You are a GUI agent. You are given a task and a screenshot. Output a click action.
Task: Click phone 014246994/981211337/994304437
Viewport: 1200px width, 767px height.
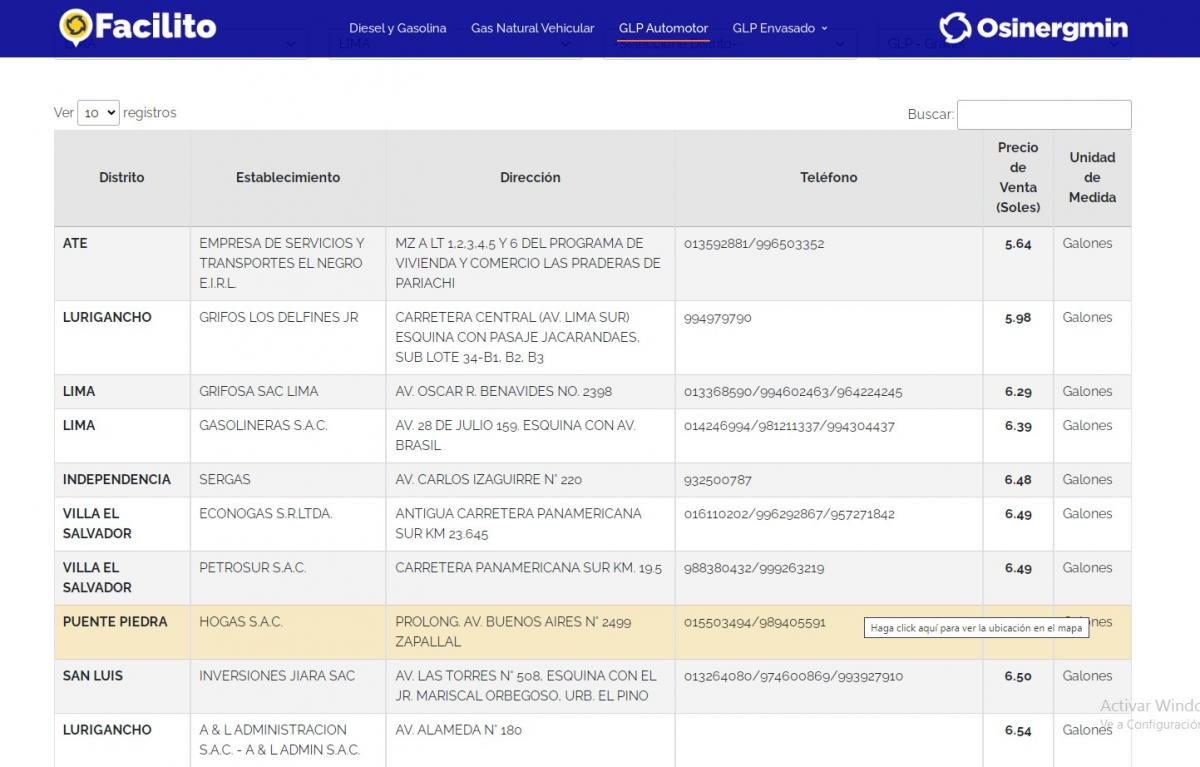[790, 426]
